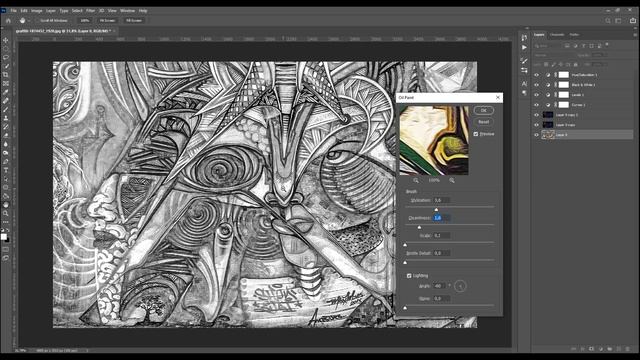Select the Clone Stamp tool
This screenshot has height=360, width=640.
6,118
